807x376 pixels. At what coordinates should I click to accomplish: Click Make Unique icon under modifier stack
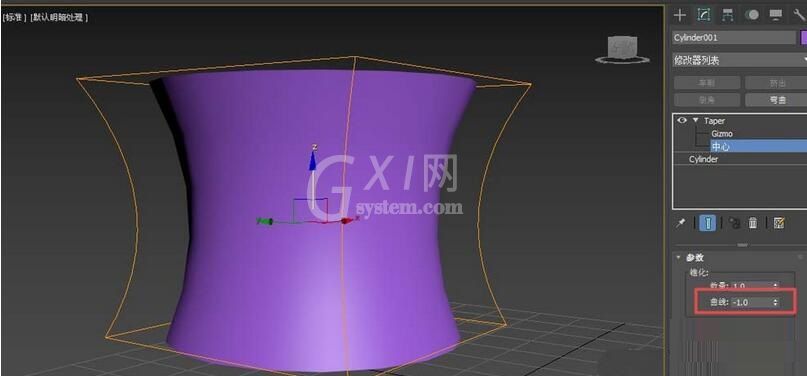click(734, 223)
